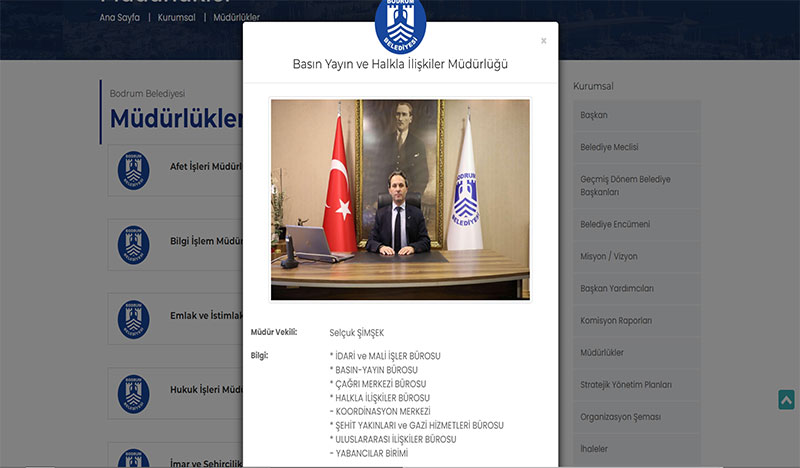Click the Müdürlükler page heading
Image resolution: width=800 pixels, height=468 pixels.
click(176, 119)
